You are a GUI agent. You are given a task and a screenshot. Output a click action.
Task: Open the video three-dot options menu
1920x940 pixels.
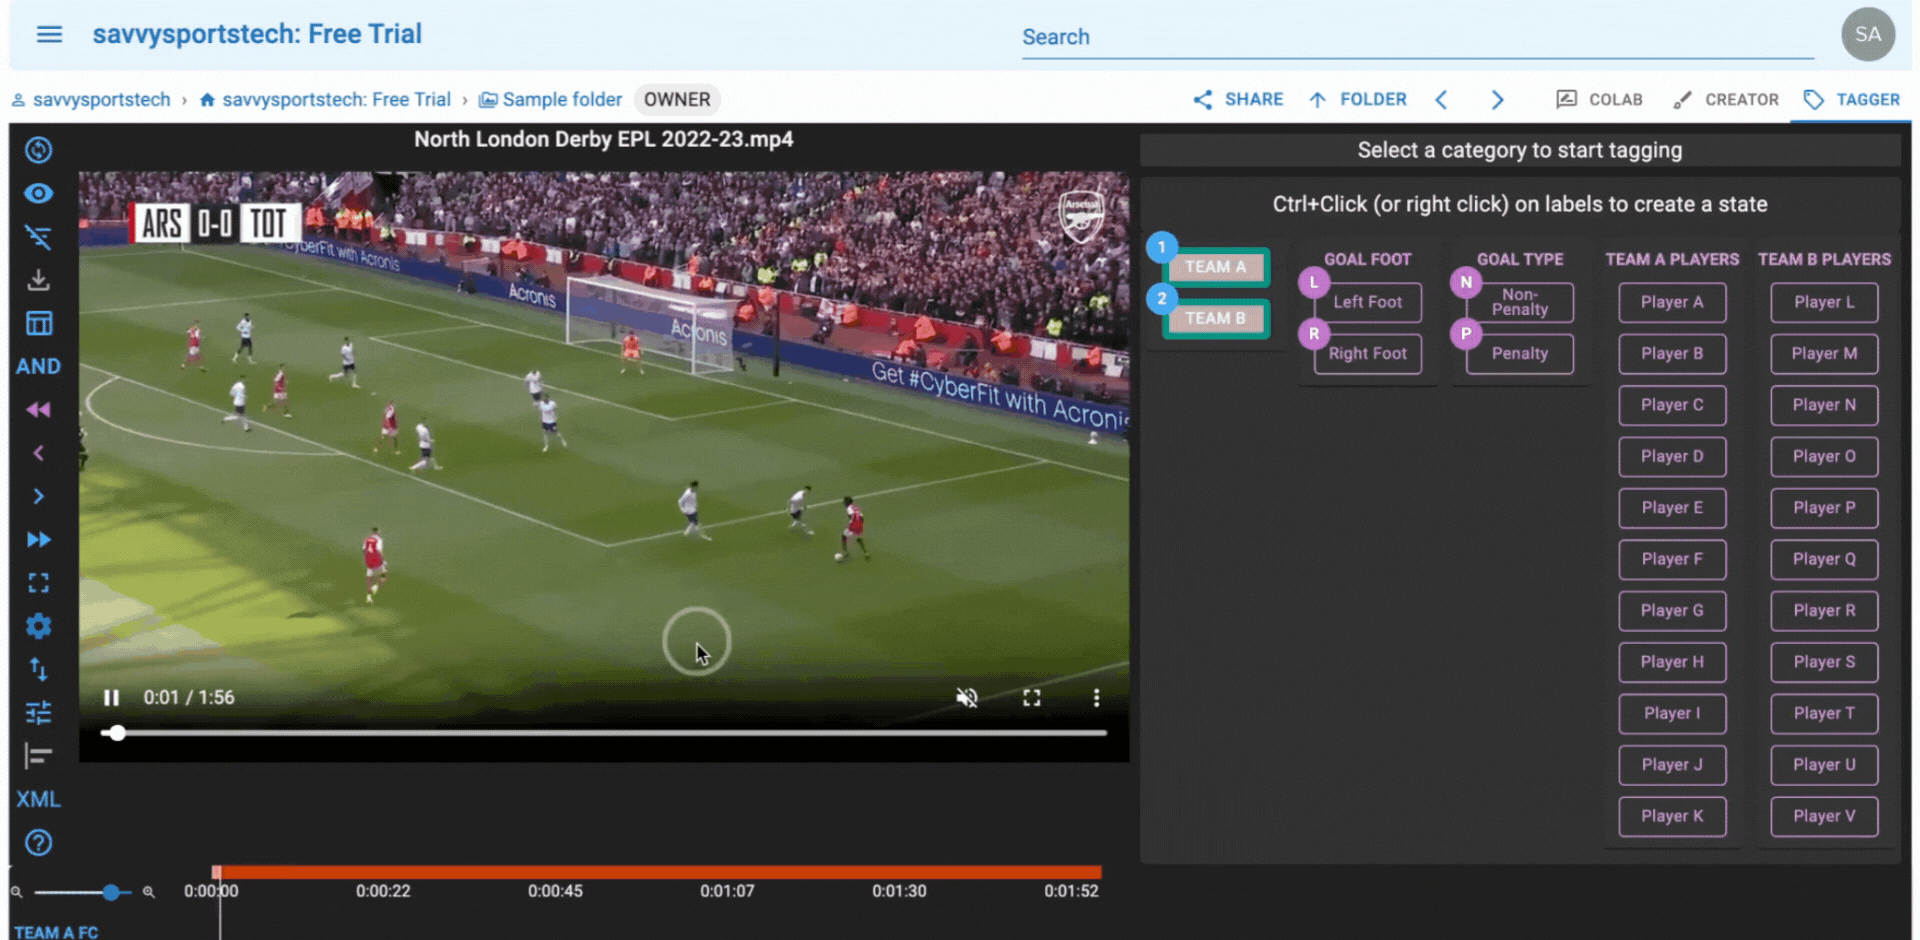point(1096,698)
